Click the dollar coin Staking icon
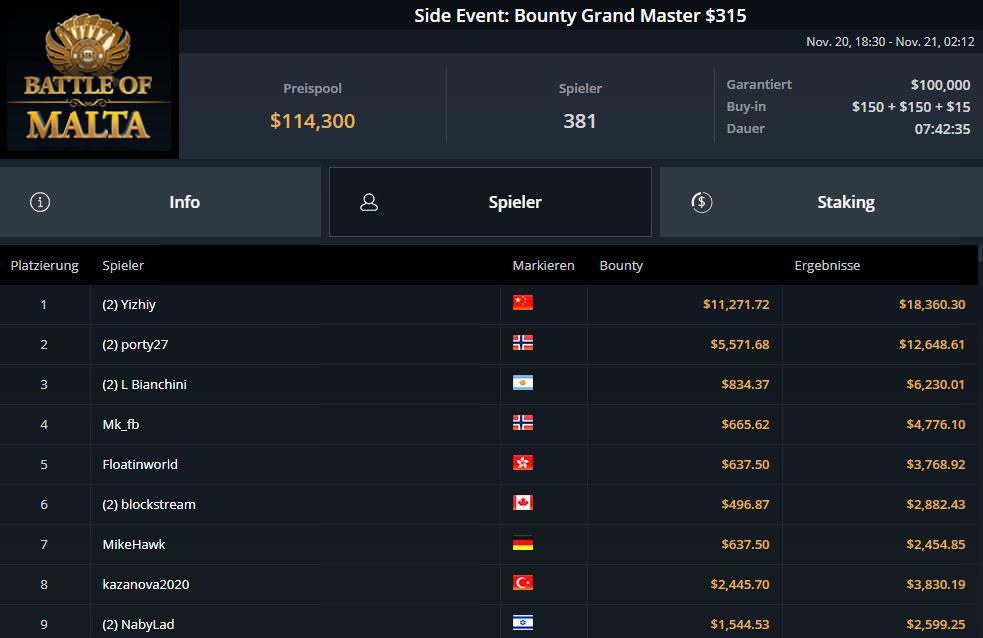This screenshot has width=983, height=638. (701, 202)
